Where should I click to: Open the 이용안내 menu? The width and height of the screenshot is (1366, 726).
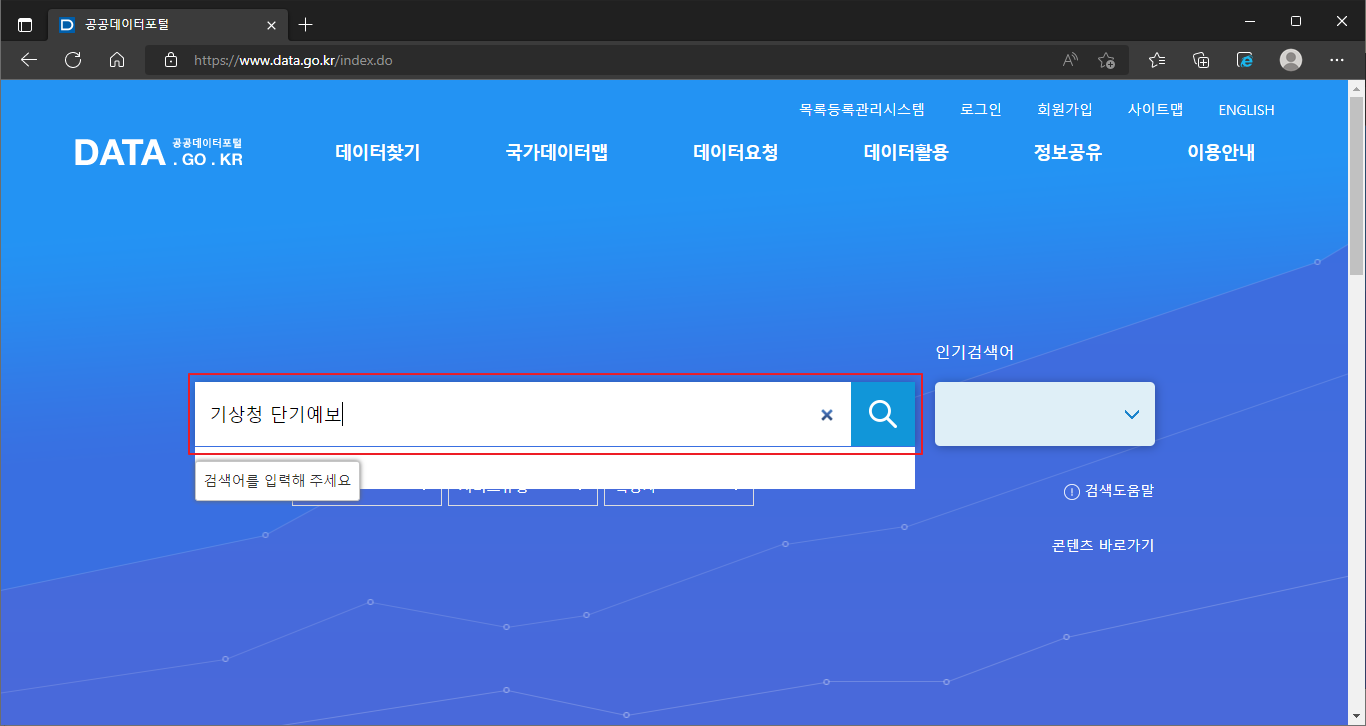click(1221, 152)
